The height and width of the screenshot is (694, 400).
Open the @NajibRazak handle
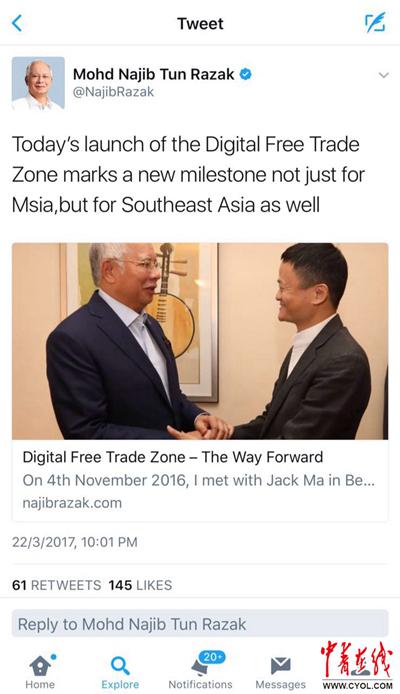113,92
